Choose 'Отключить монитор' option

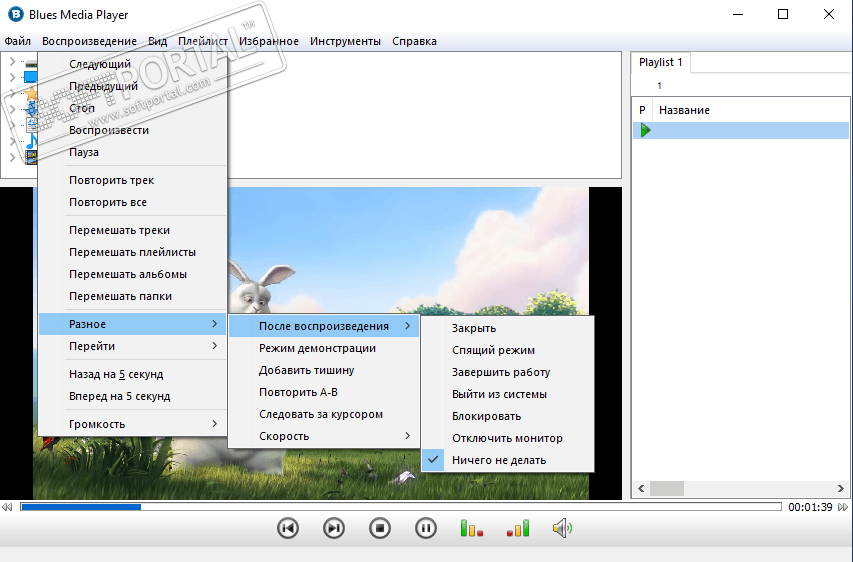508,438
